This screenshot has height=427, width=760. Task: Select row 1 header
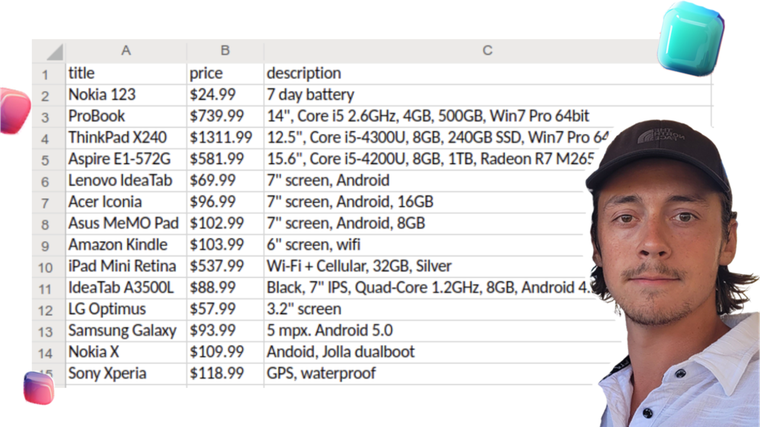click(x=46, y=74)
